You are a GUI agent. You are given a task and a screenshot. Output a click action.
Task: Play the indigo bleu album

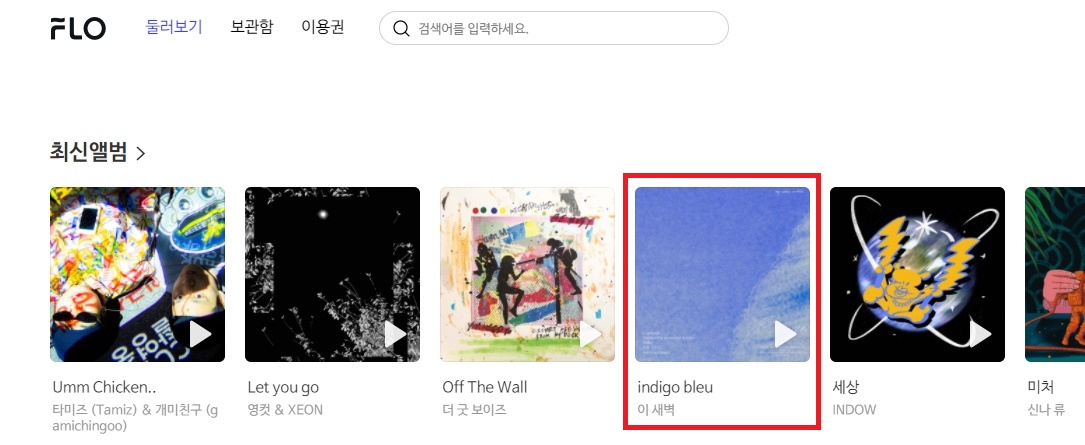(x=786, y=334)
